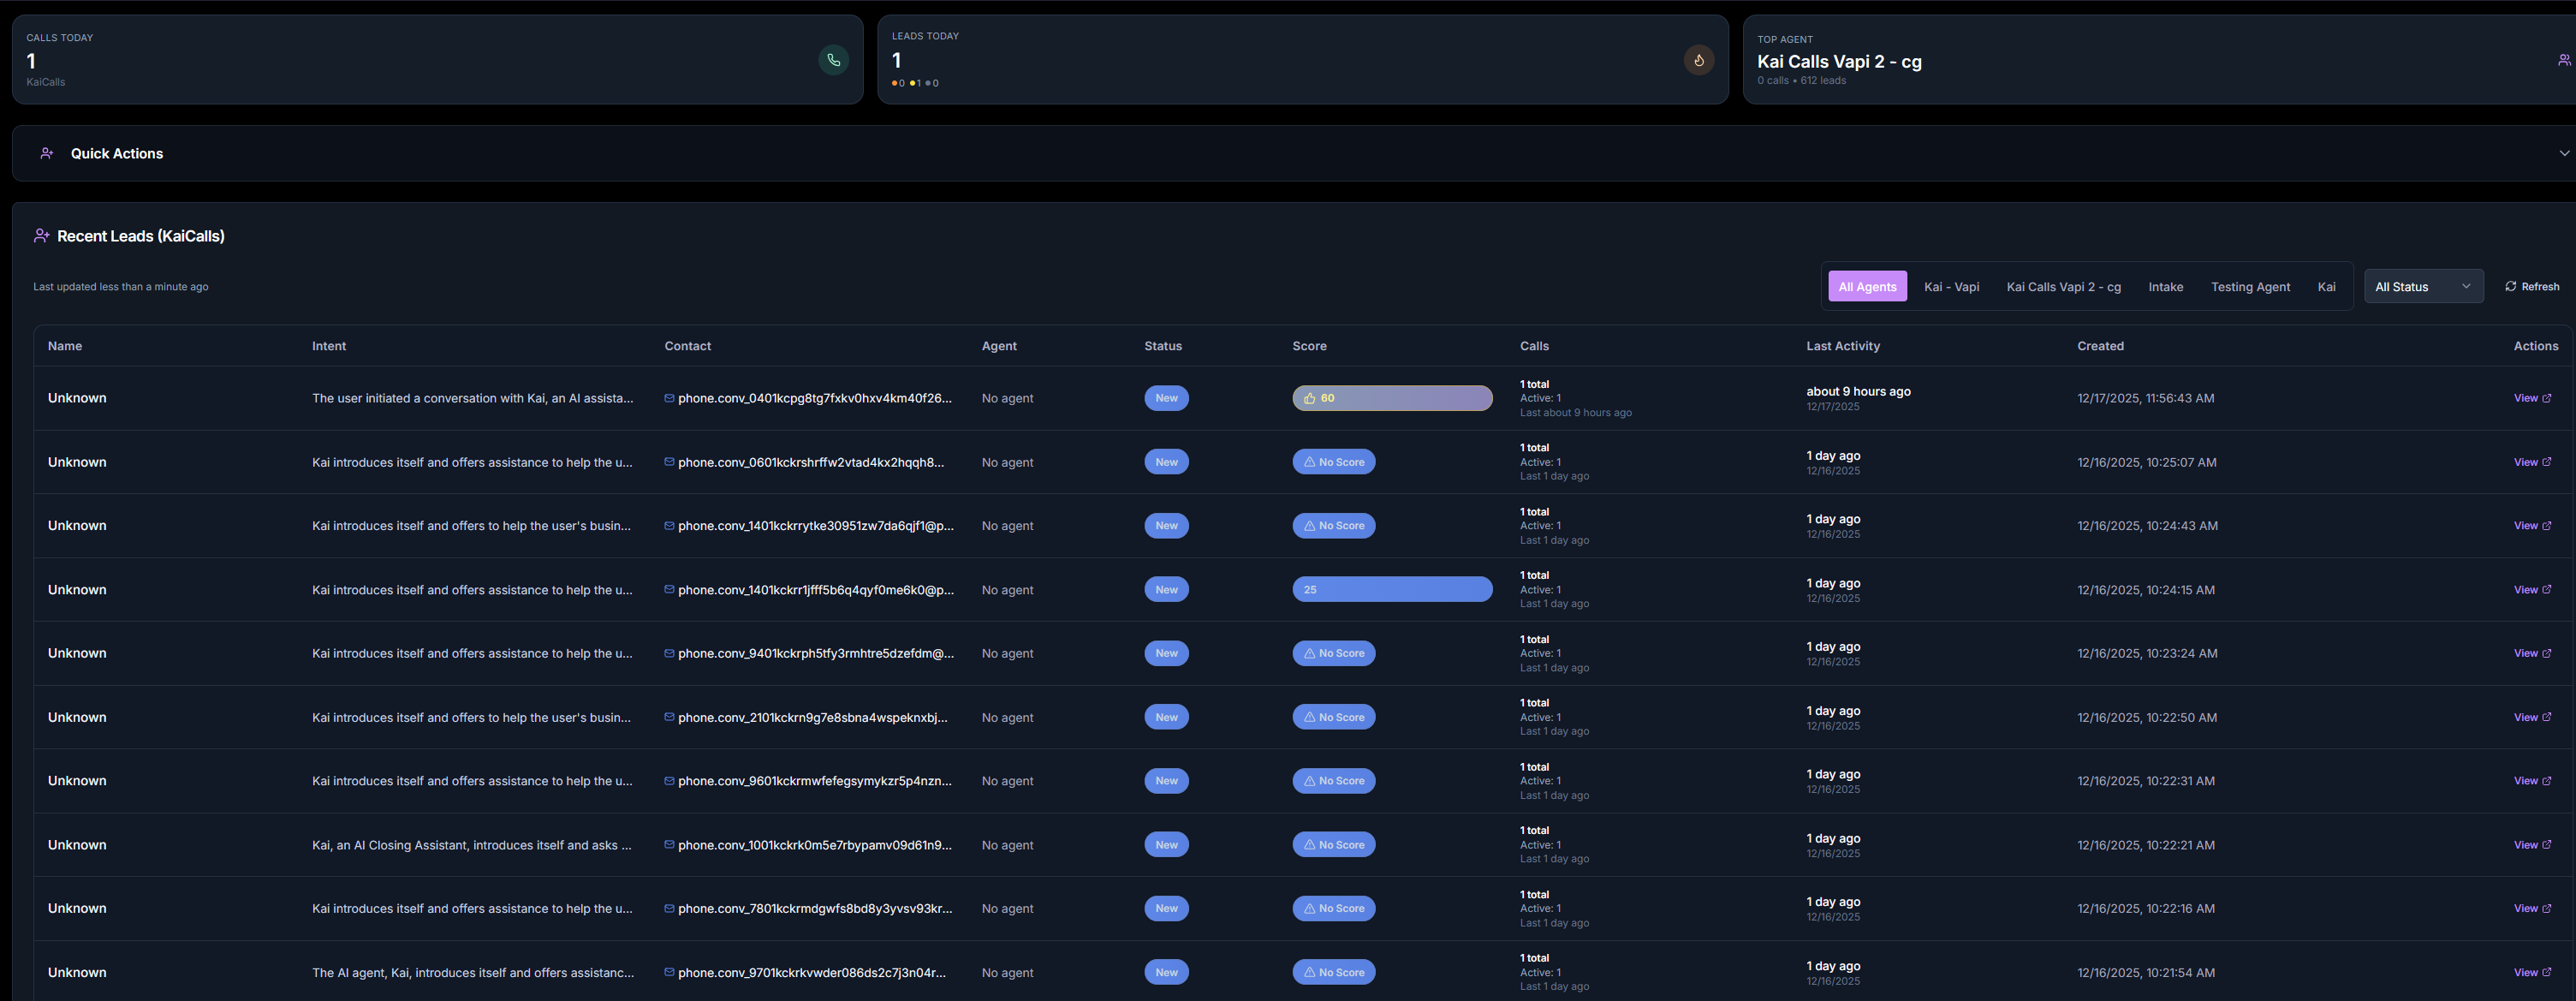Click the users icon on Top Agent card

[x=2563, y=59]
